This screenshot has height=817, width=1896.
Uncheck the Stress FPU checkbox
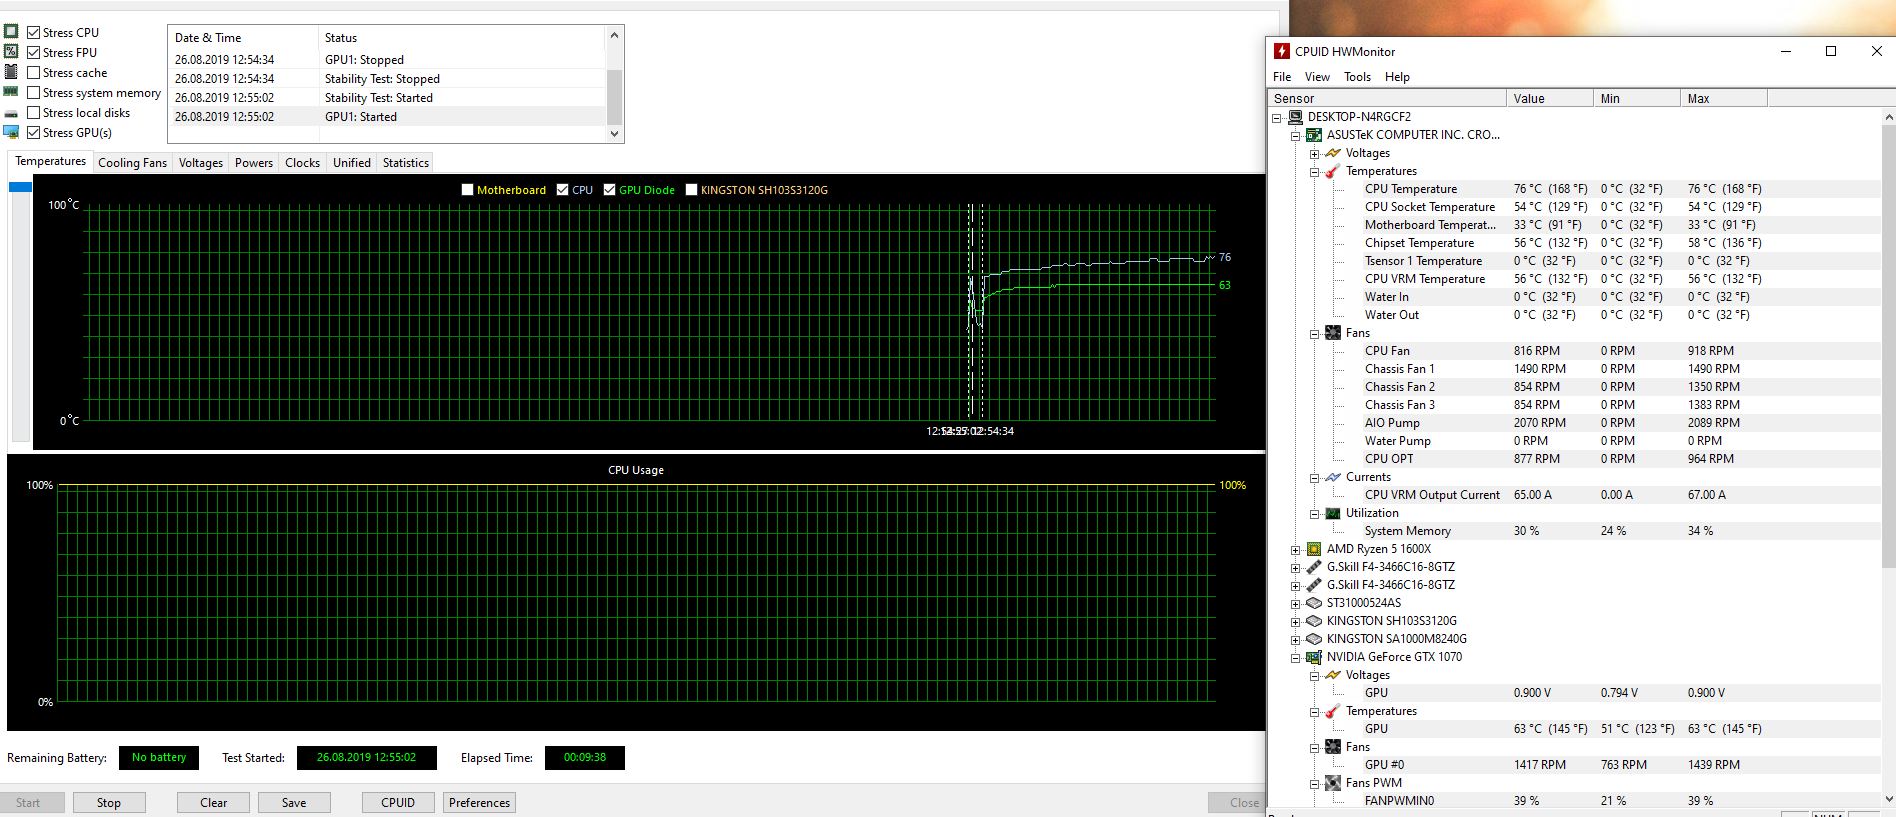(34, 53)
